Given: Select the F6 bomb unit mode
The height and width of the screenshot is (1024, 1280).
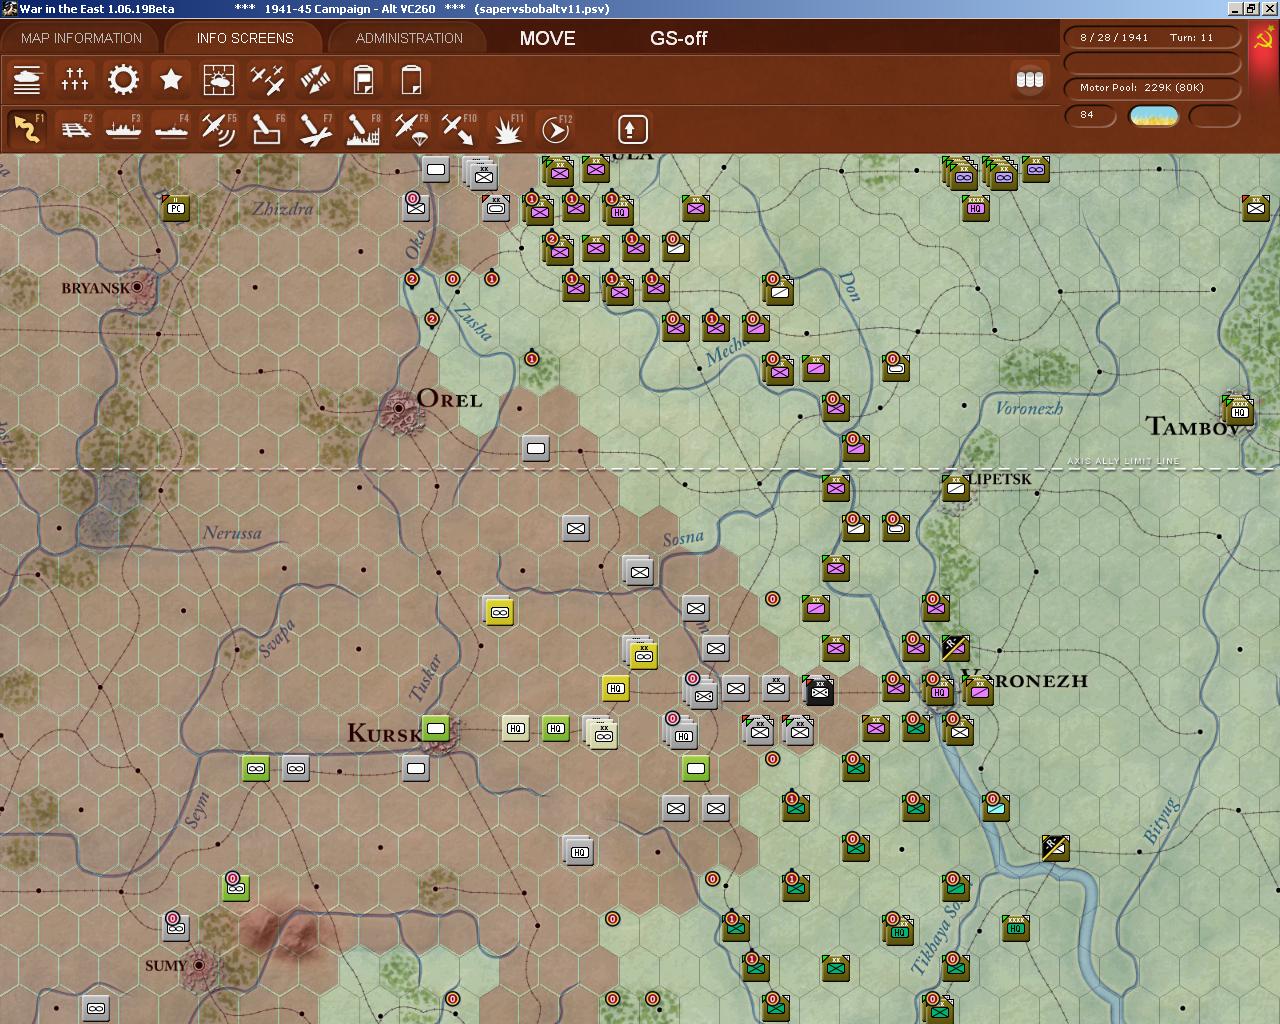Looking at the screenshot, I should point(267,129).
